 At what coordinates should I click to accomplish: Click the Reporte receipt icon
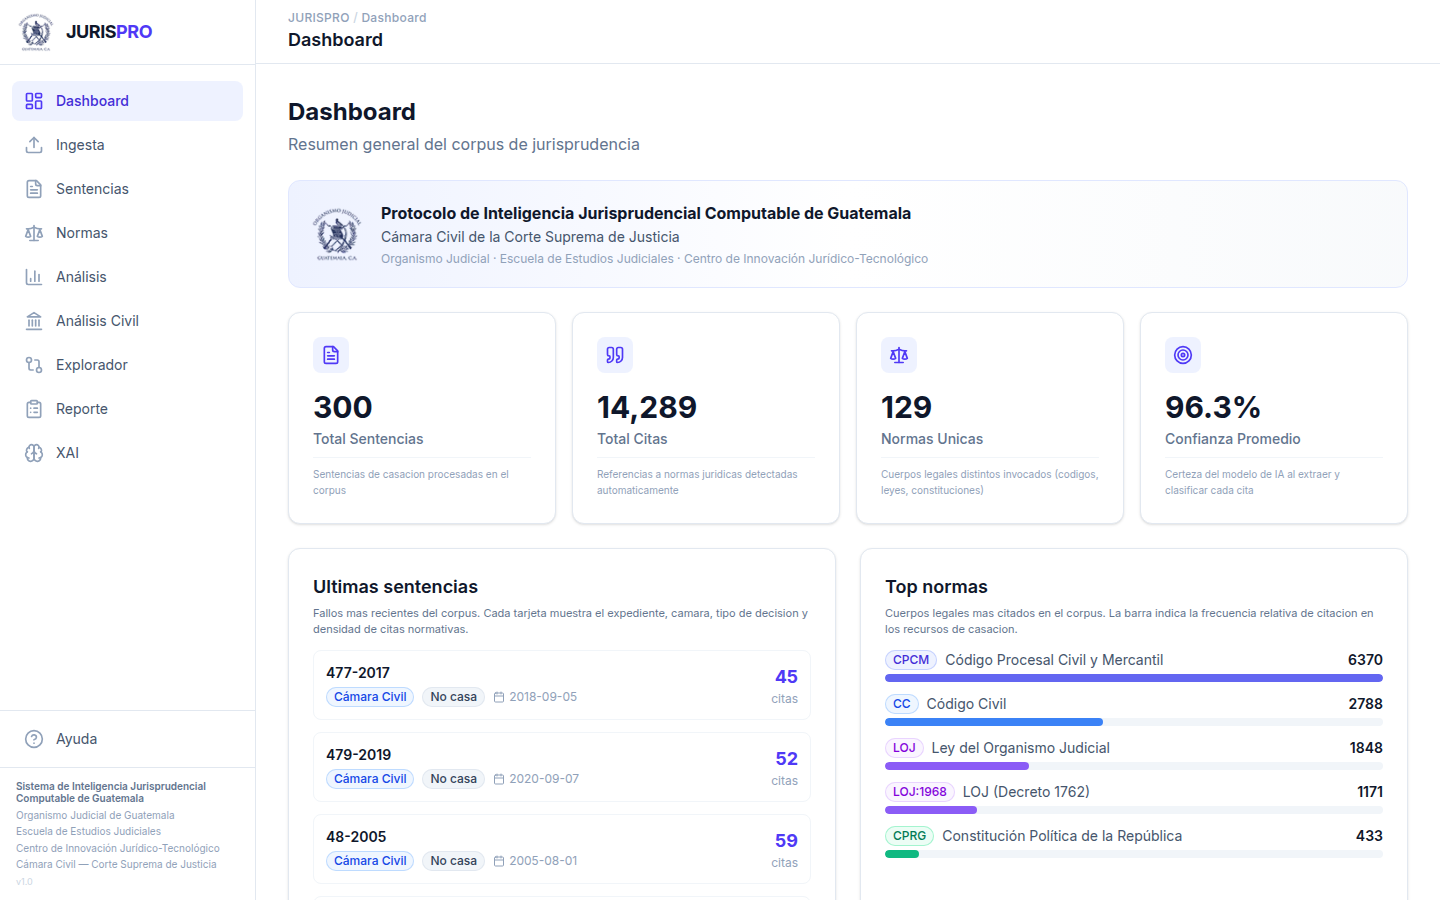click(x=31, y=408)
